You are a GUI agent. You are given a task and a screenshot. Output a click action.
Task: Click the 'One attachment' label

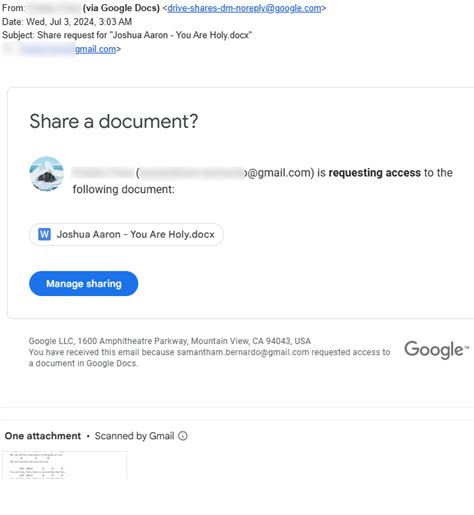(43, 436)
